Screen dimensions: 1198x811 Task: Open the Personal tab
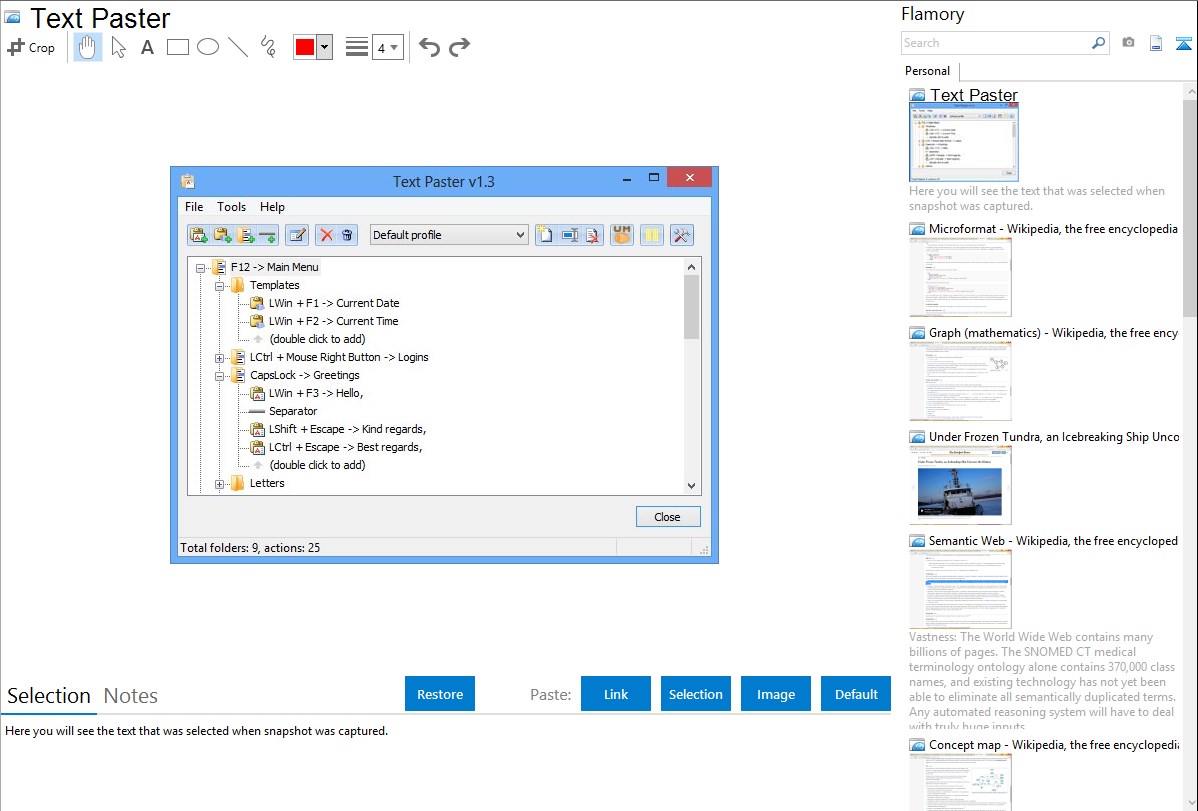click(x=927, y=70)
